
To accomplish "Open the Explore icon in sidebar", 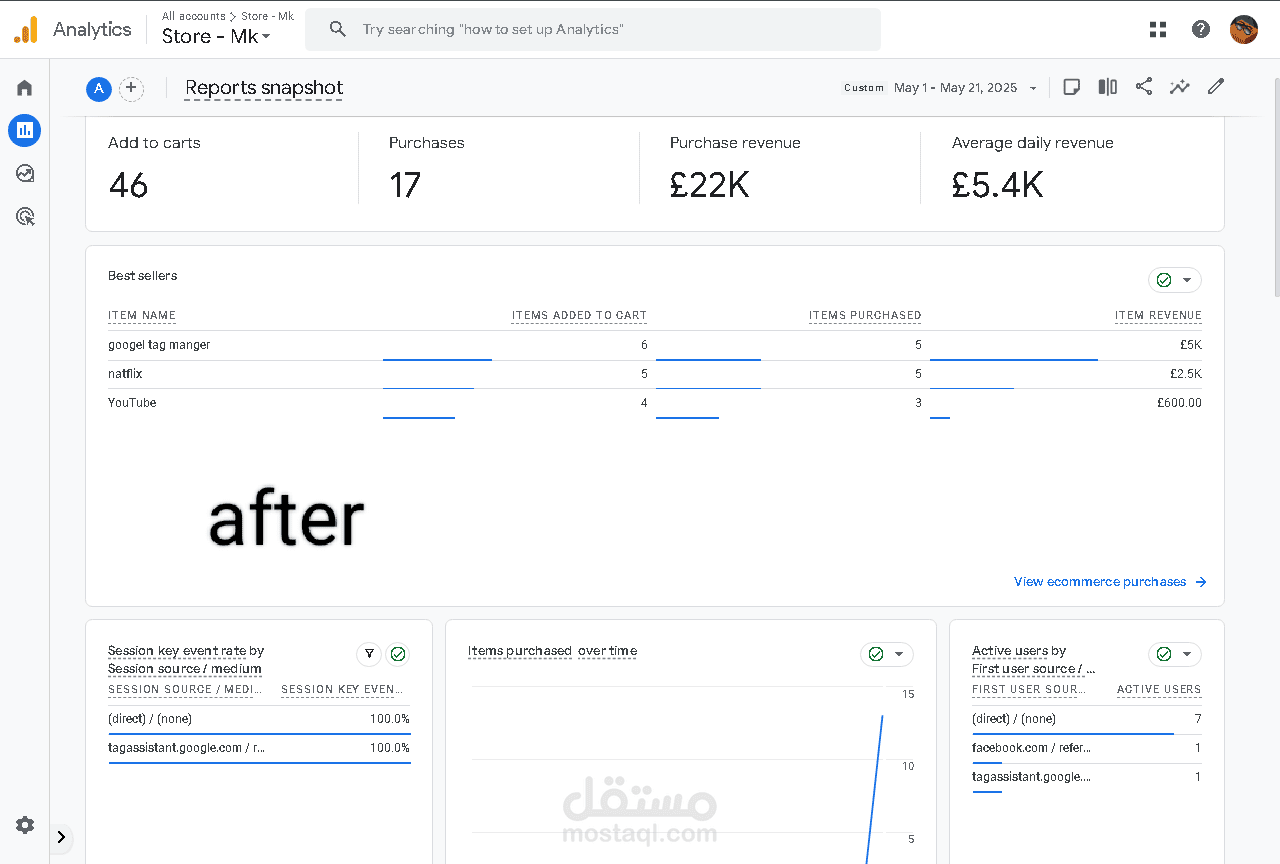I will point(25,173).
